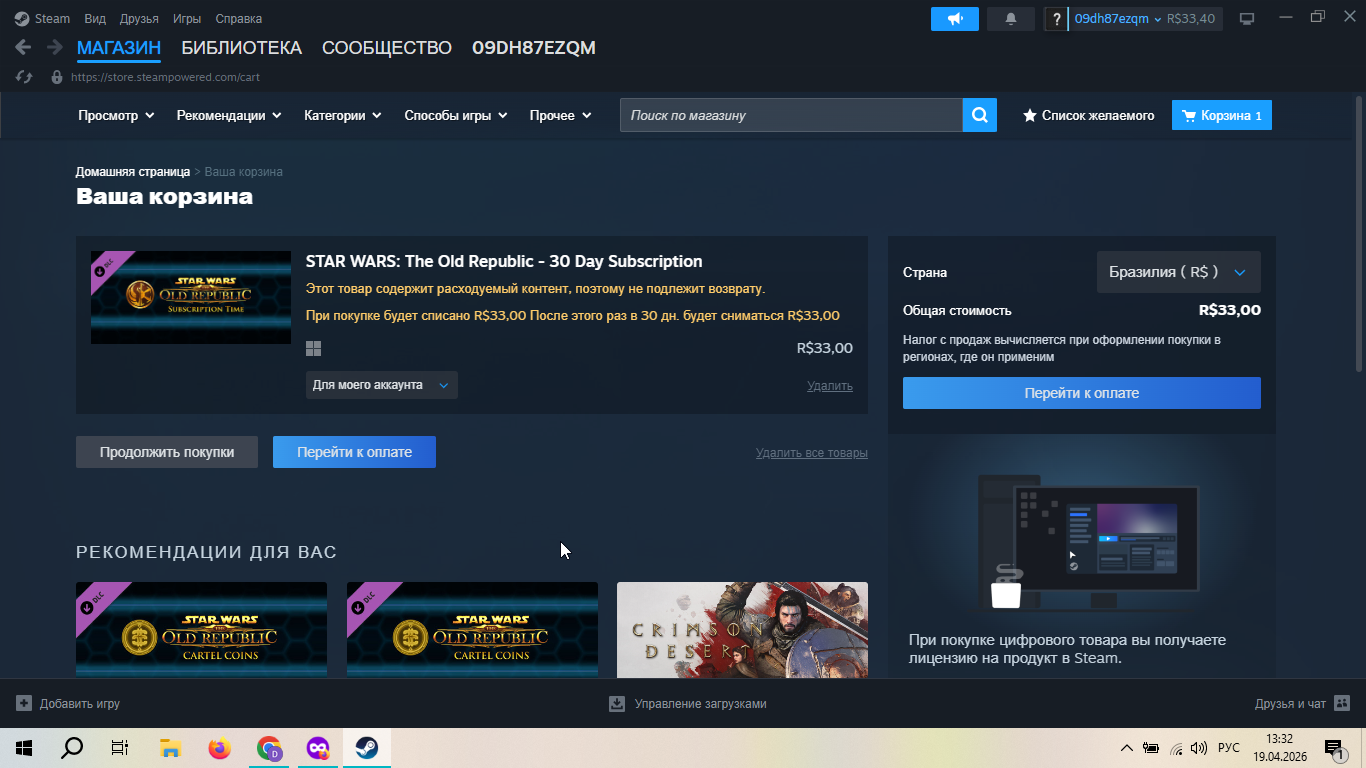Image resolution: width=1366 pixels, height=768 pixels.
Task: Remove the subscription via Удалить
Action: (x=830, y=386)
